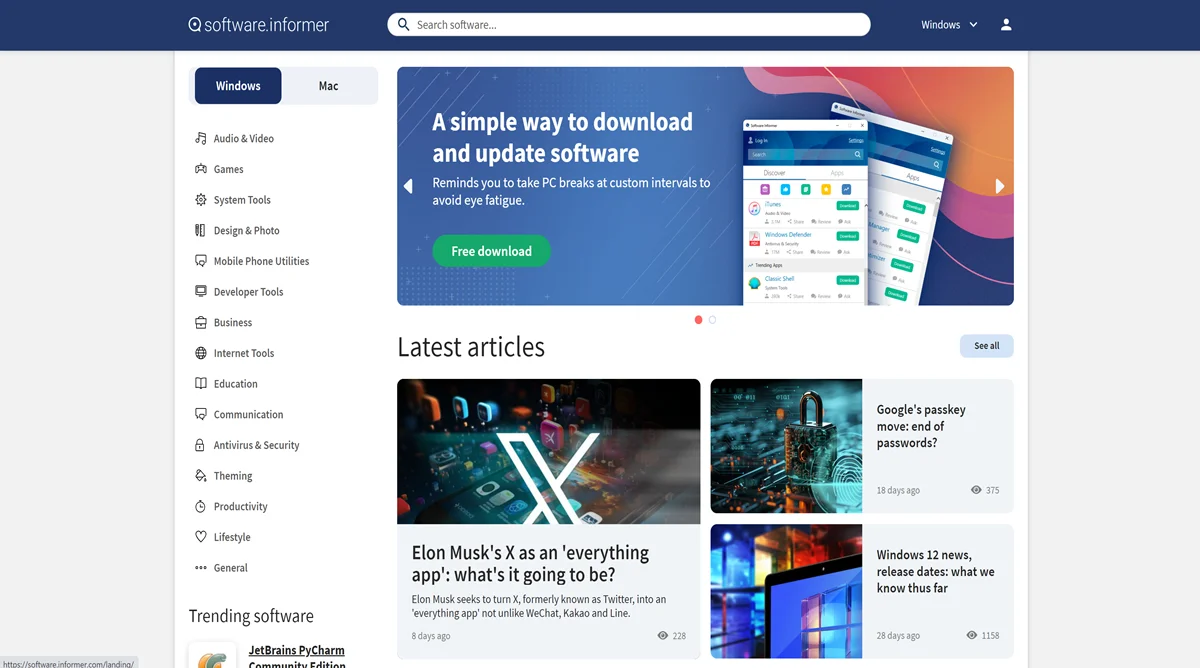Click the Software Informer logo icon
The width and height of the screenshot is (1200, 668).
(x=195, y=25)
